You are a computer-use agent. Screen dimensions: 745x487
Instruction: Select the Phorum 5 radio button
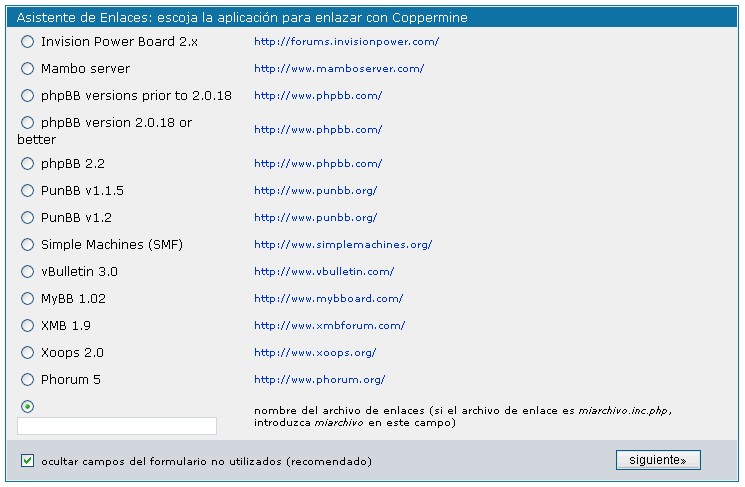28,379
